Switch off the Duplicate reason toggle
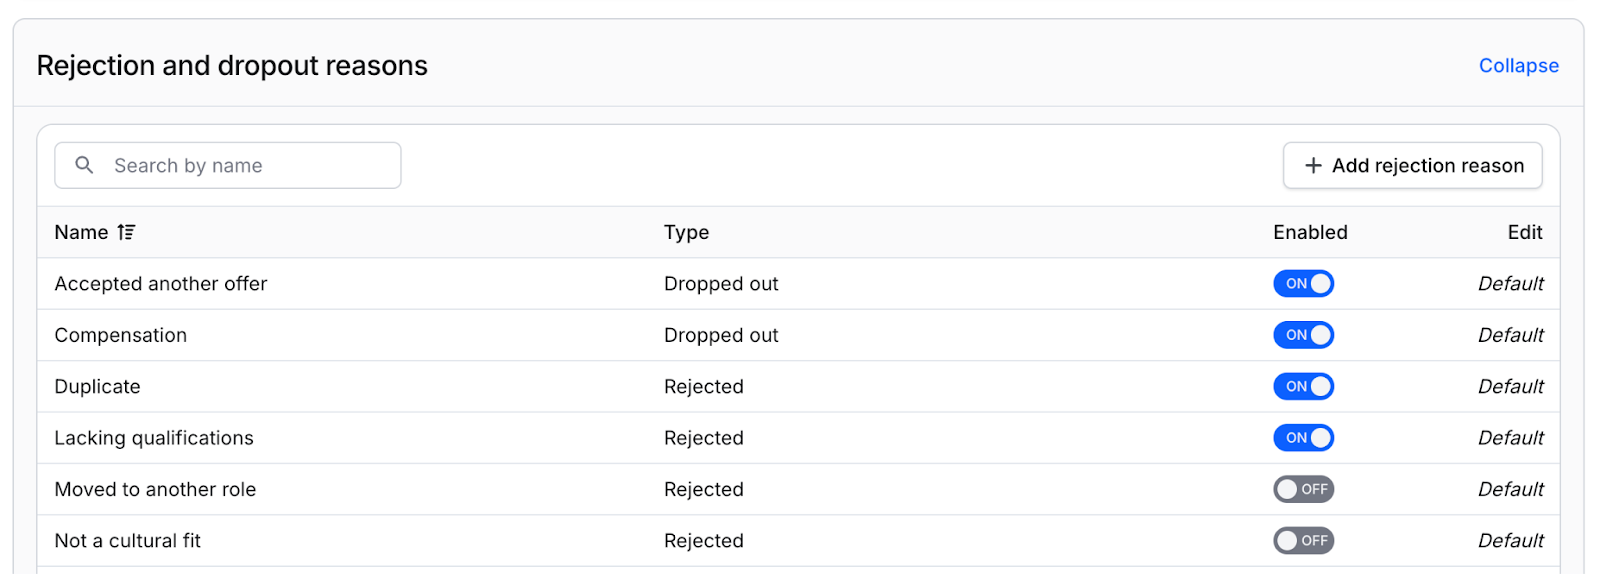This screenshot has height=574, width=1600. tap(1303, 387)
